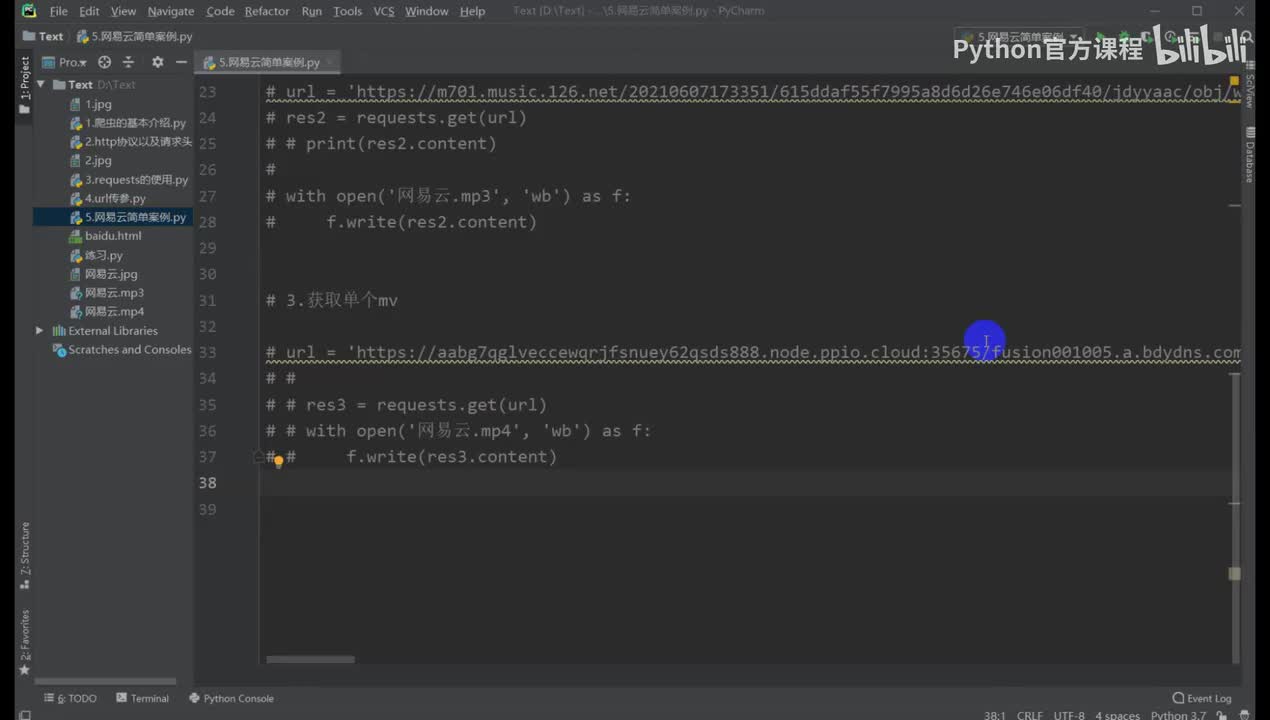Open the Refactor menu
This screenshot has height=720, width=1270.
(x=267, y=11)
